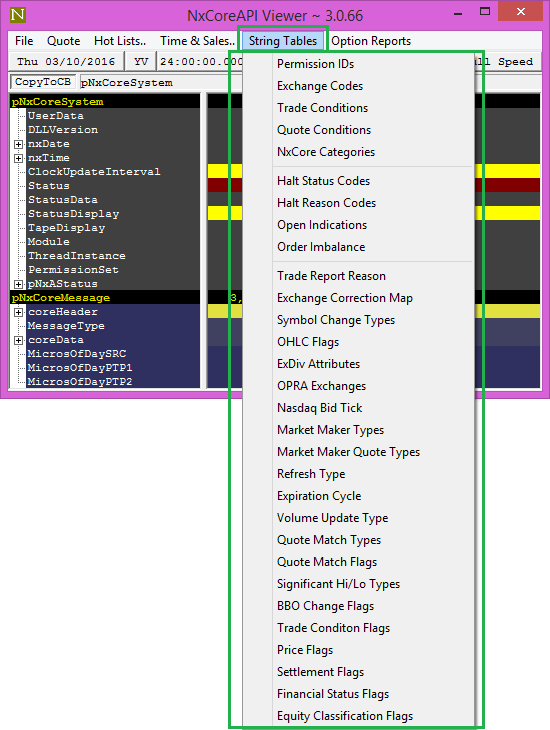Image resolution: width=550 pixels, height=730 pixels.
Task: Choose Nasdaq Bid Tick entry
Action: pyautogui.click(x=319, y=408)
